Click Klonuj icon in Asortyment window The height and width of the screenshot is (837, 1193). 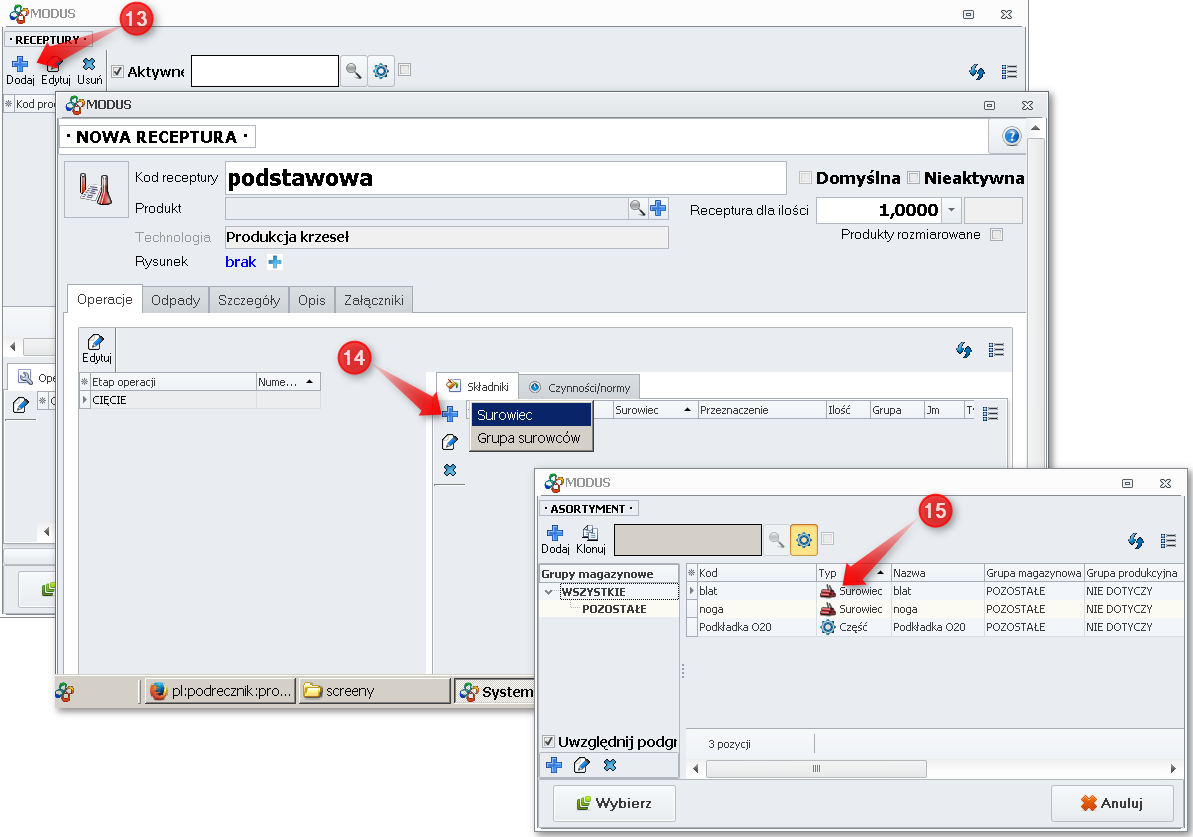590,534
